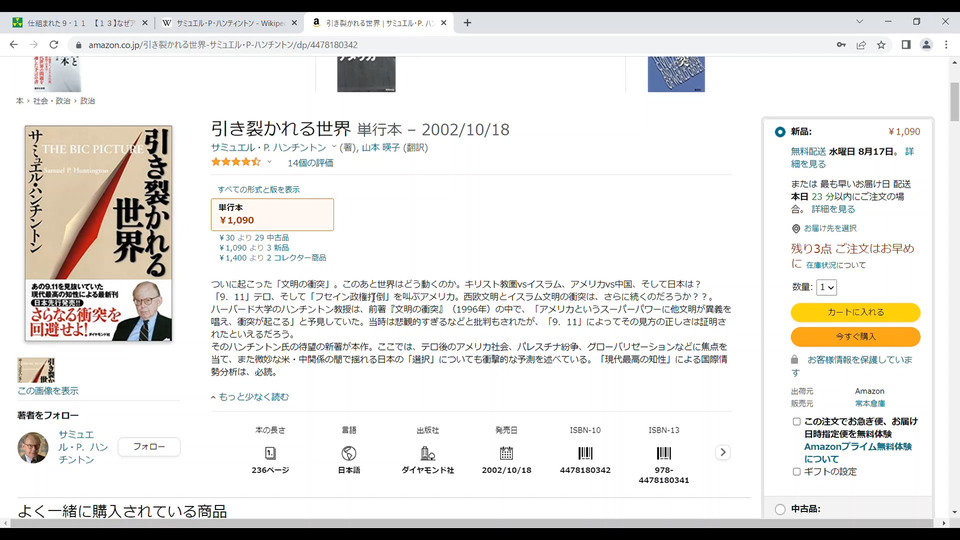Open the password key icon in address bar
The image size is (960, 540).
841,45
